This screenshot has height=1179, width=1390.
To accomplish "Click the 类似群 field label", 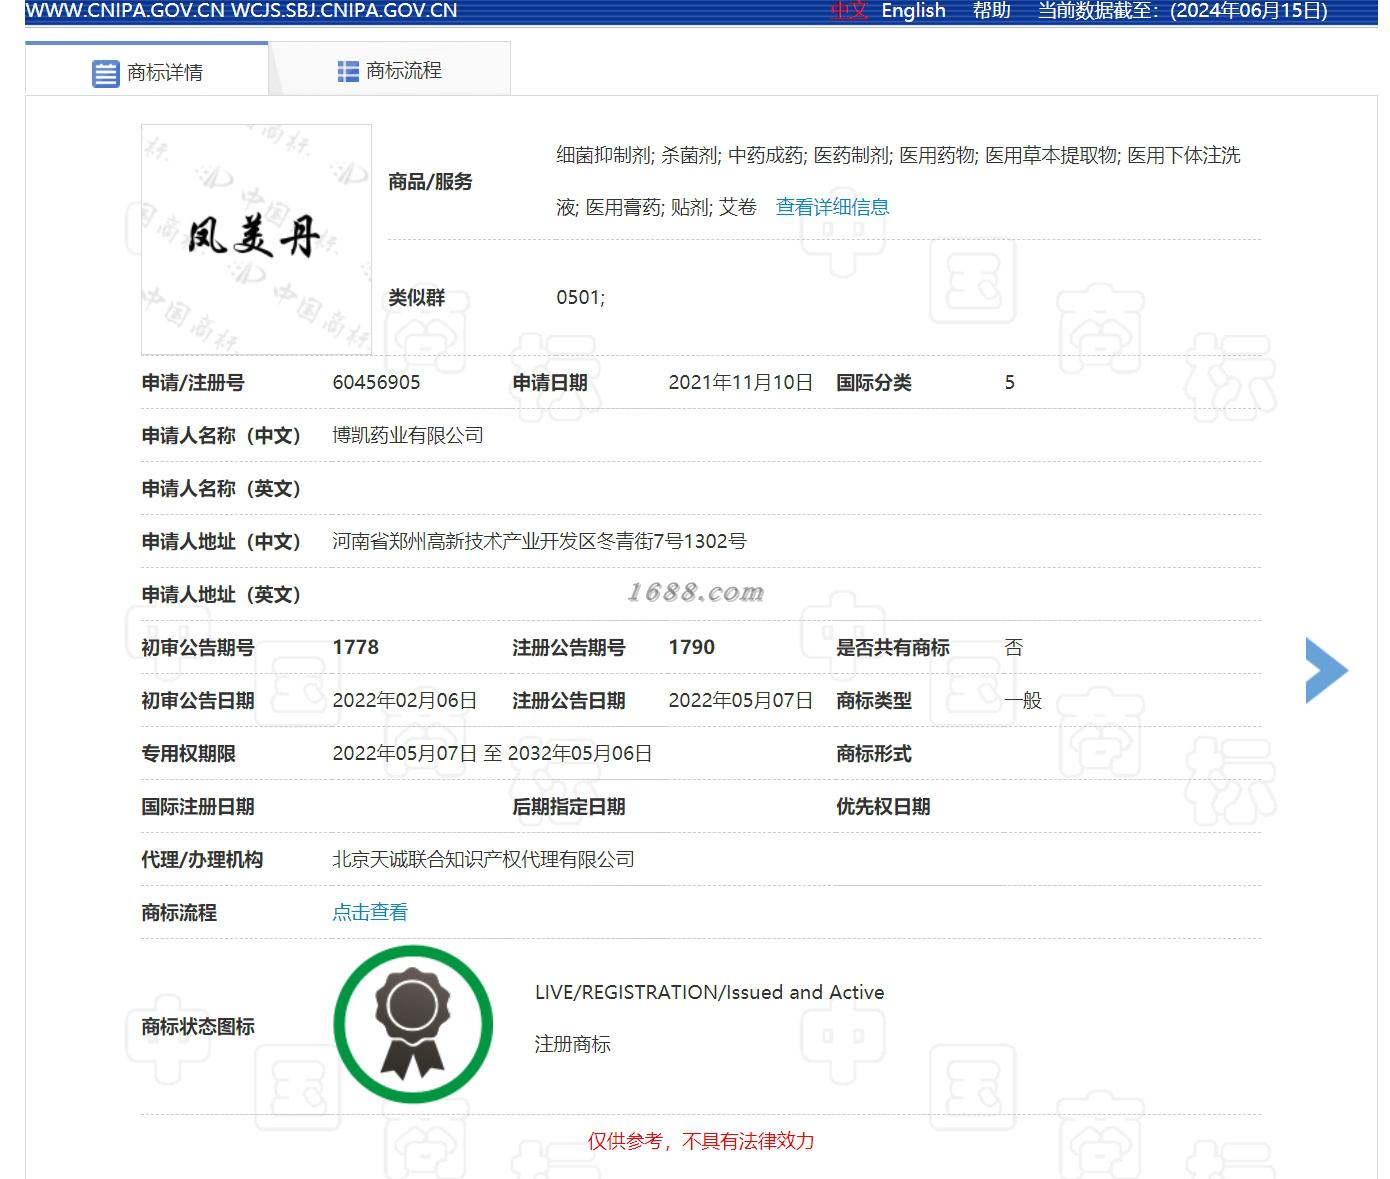I will tap(417, 297).
